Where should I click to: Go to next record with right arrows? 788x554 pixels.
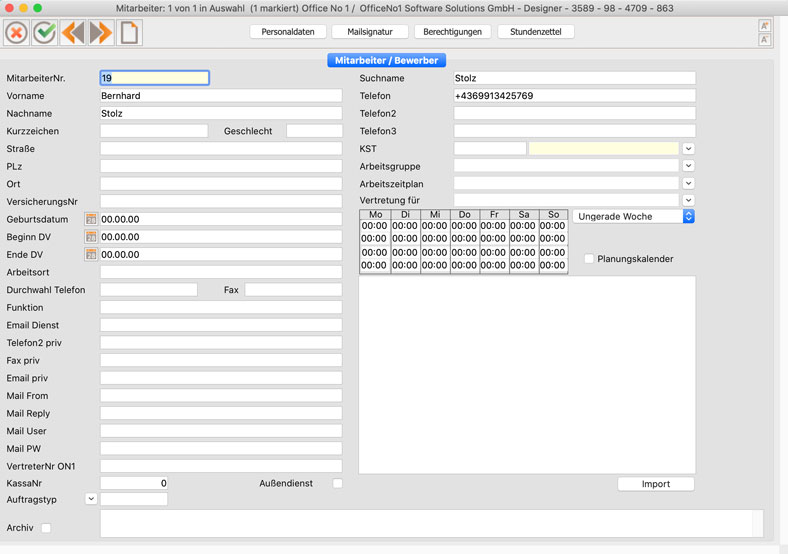pos(101,33)
